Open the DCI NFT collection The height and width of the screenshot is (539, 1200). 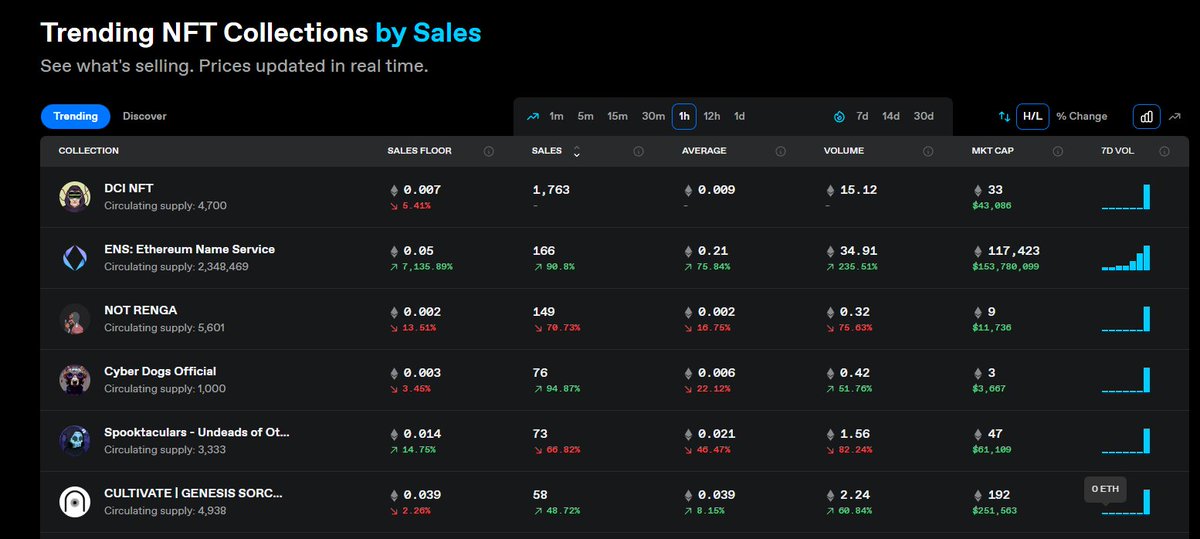point(129,188)
